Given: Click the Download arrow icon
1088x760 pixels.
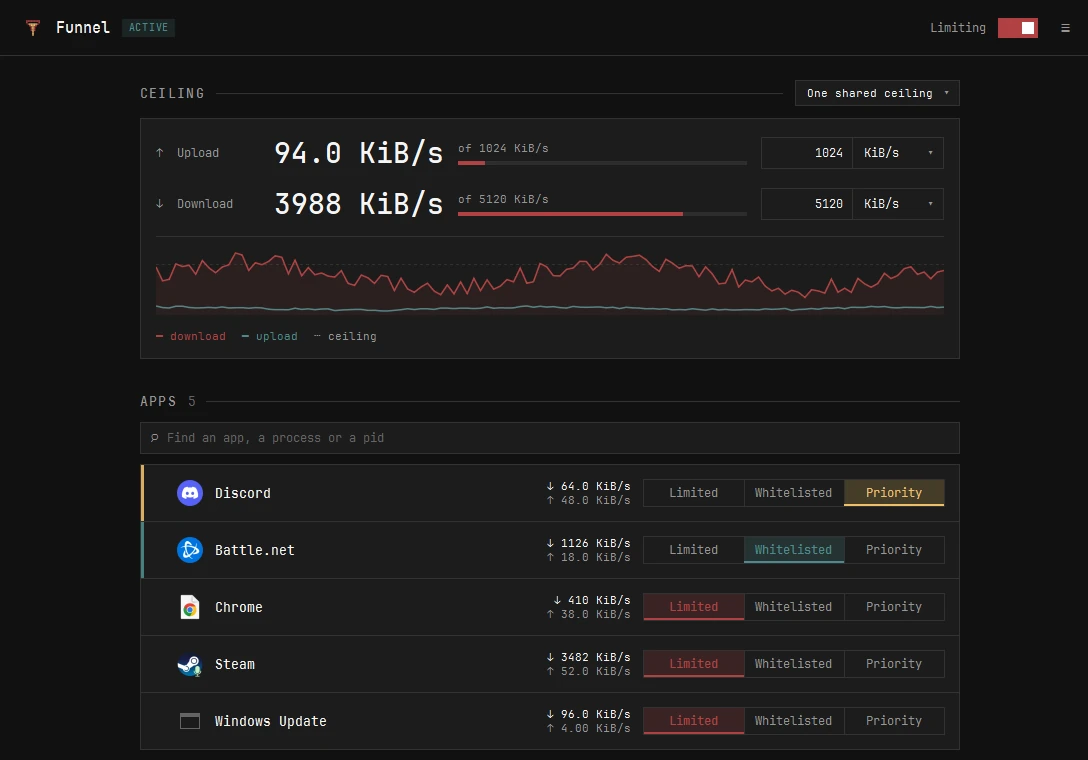Looking at the screenshot, I should [x=160, y=203].
